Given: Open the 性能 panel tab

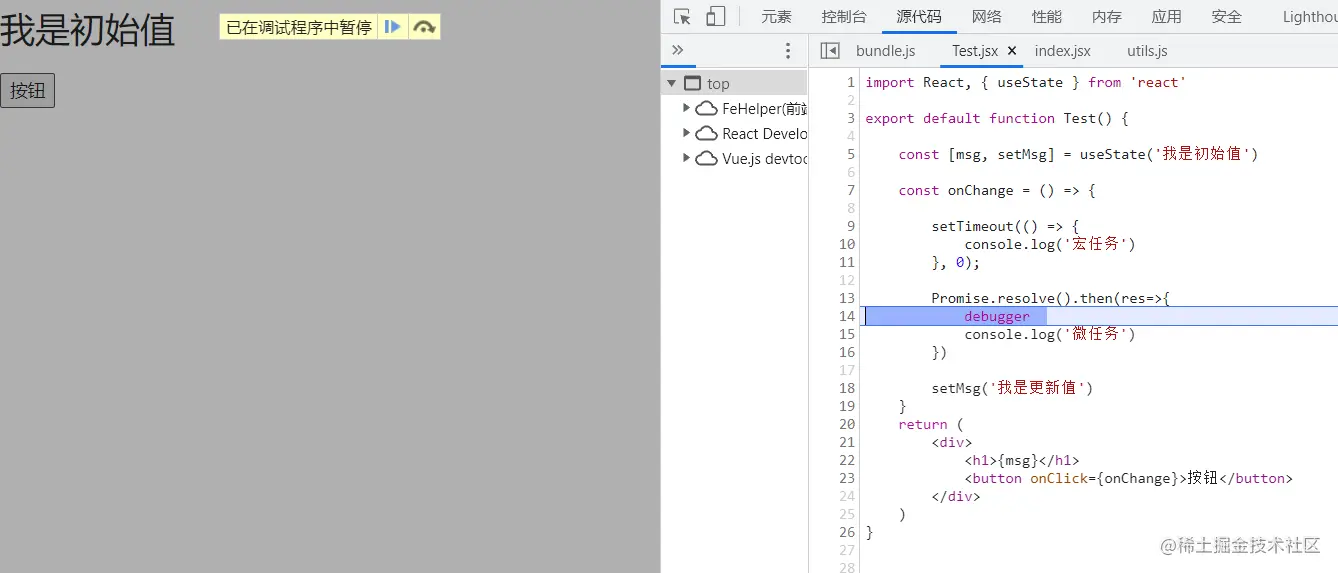Looking at the screenshot, I should 1047,16.
